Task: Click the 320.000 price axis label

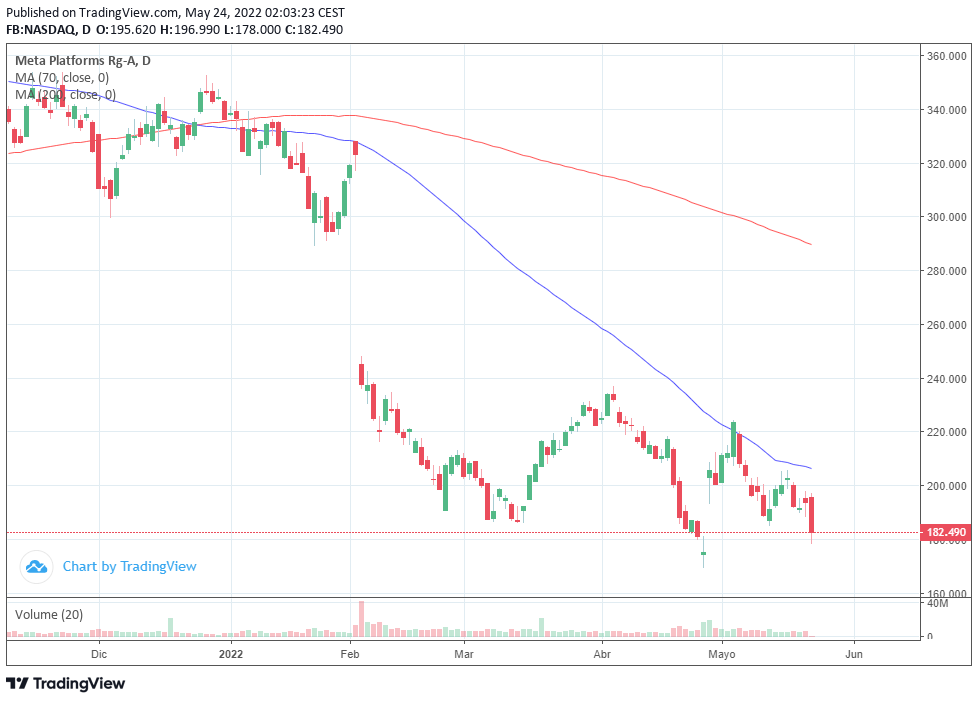Action: coord(947,164)
